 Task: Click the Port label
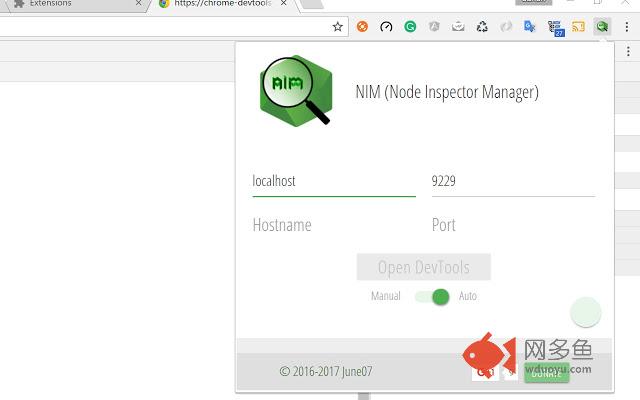(444, 225)
